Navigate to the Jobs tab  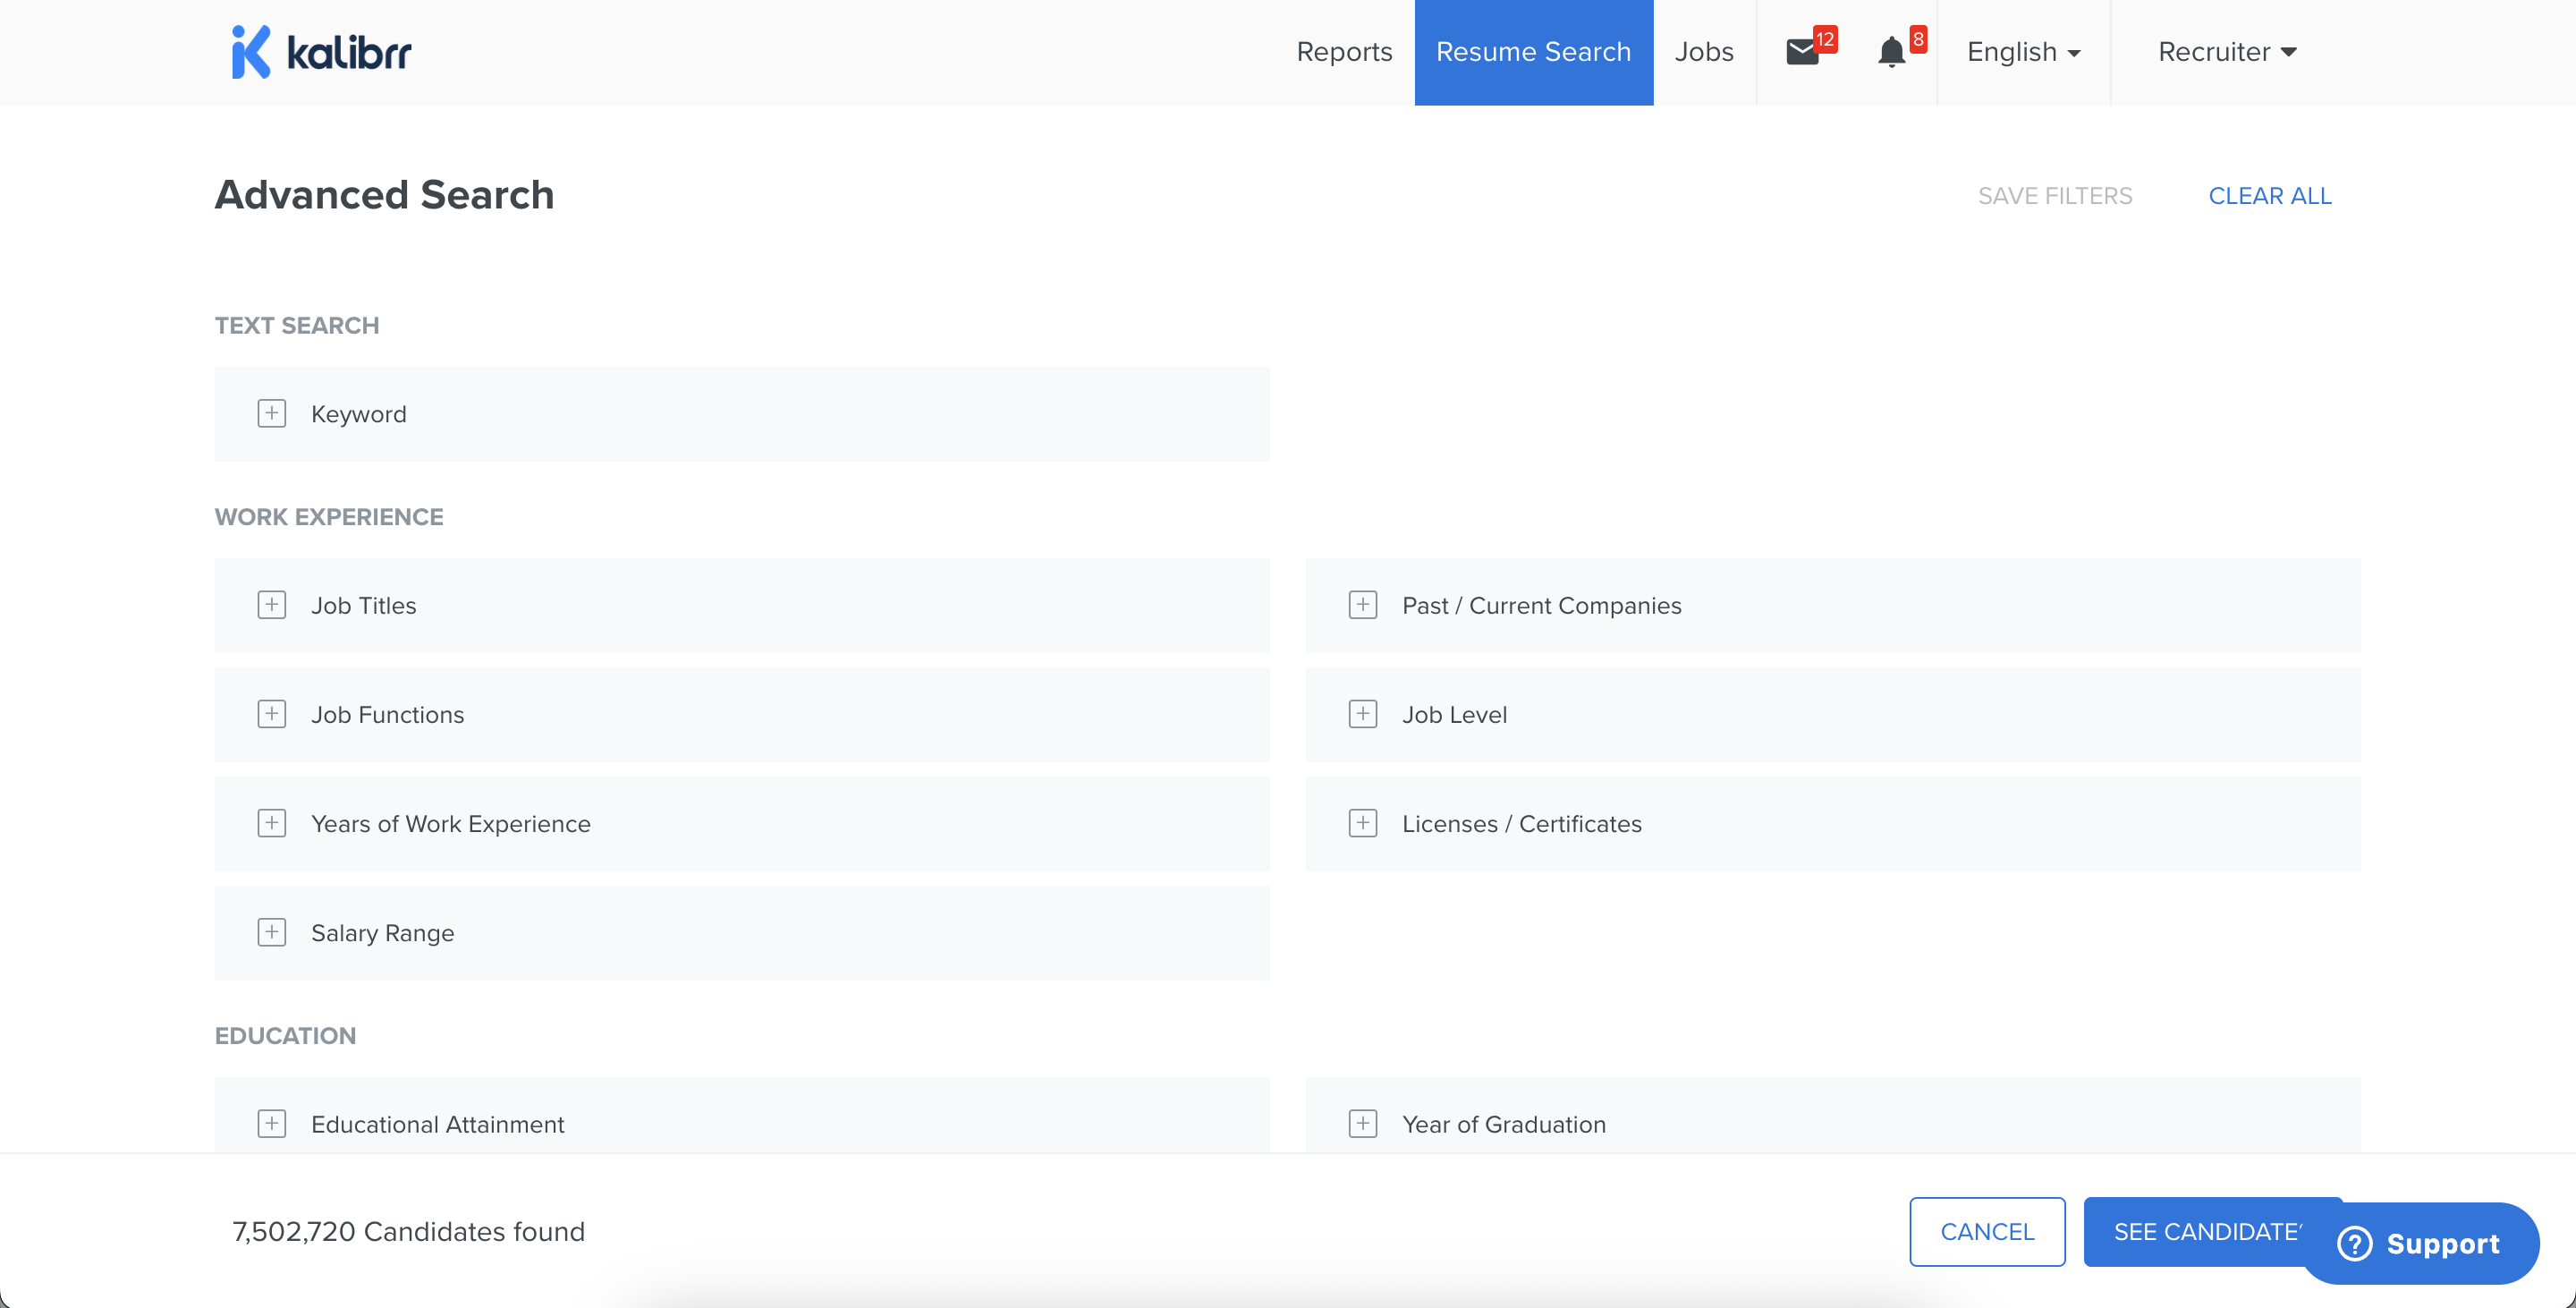(1704, 51)
